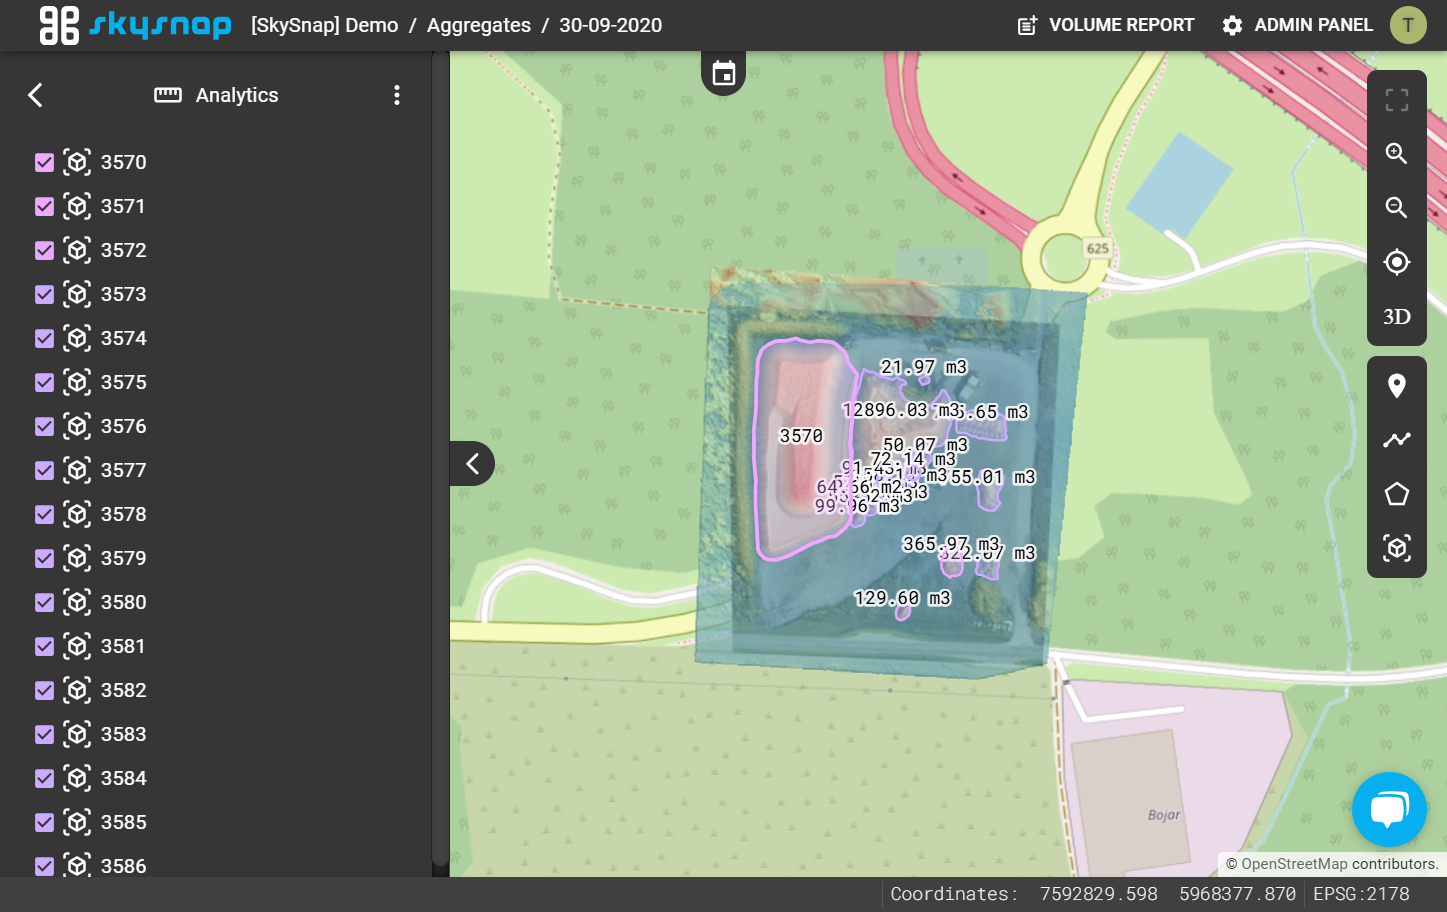The height and width of the screenshot is (912, 1447).
Task: Open the calendar date picker on map
Action: 724,73
